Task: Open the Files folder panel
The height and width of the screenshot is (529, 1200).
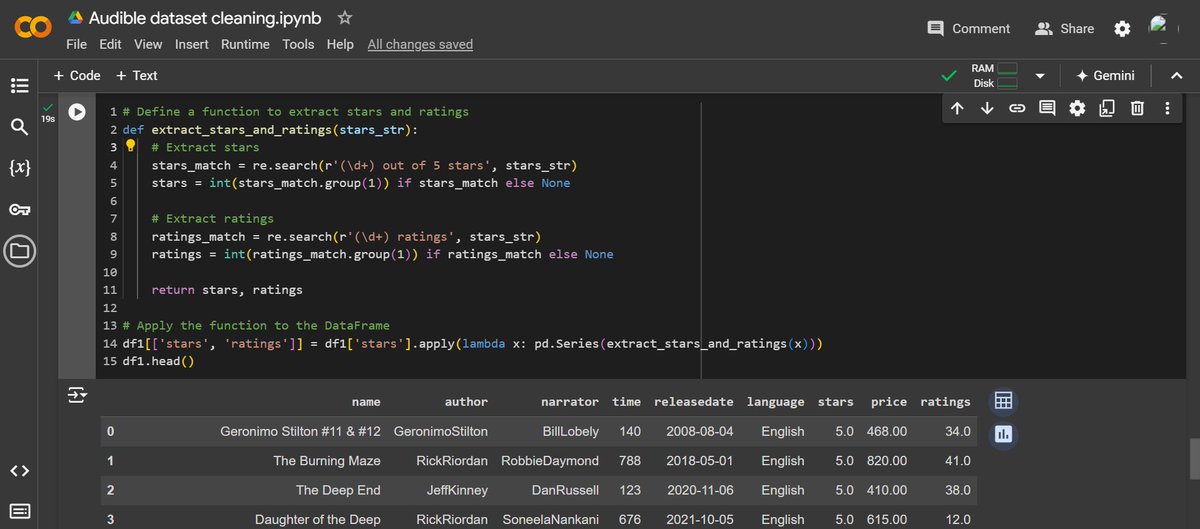Action: (x=19, y=251)
